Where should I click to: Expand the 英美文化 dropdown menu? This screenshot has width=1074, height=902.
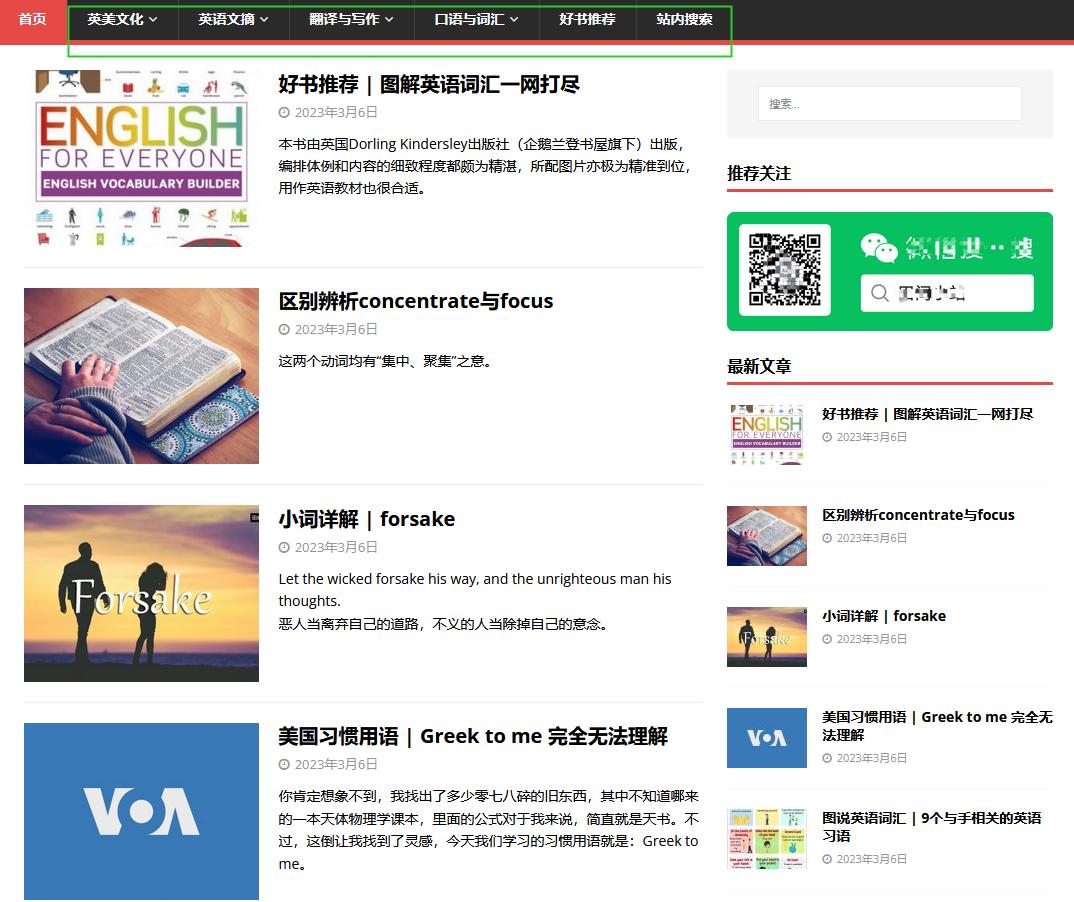(121, 18)
